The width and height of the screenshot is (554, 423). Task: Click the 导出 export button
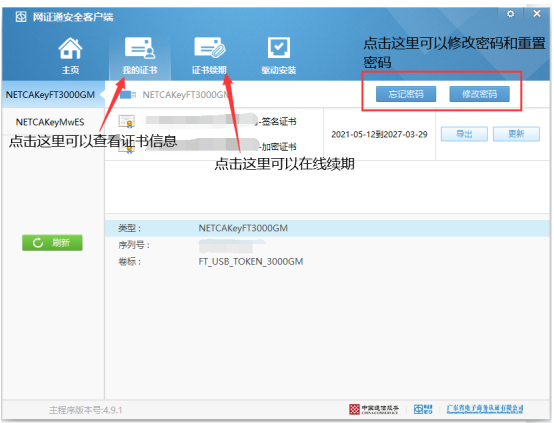tap(464, 134)
